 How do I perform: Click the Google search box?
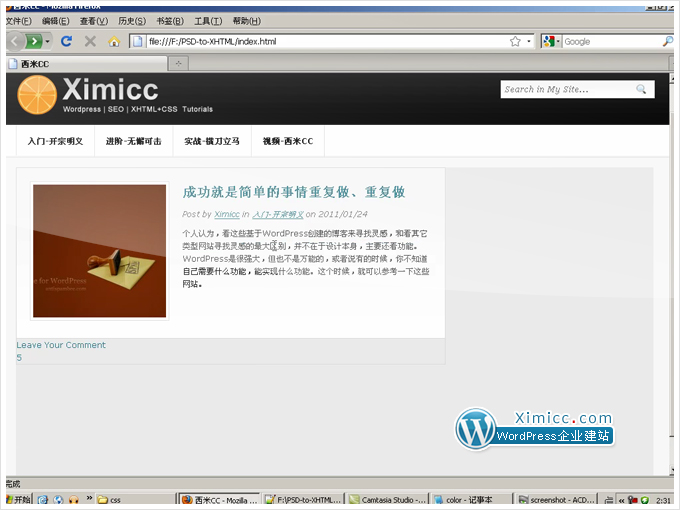tap(611, 42)
